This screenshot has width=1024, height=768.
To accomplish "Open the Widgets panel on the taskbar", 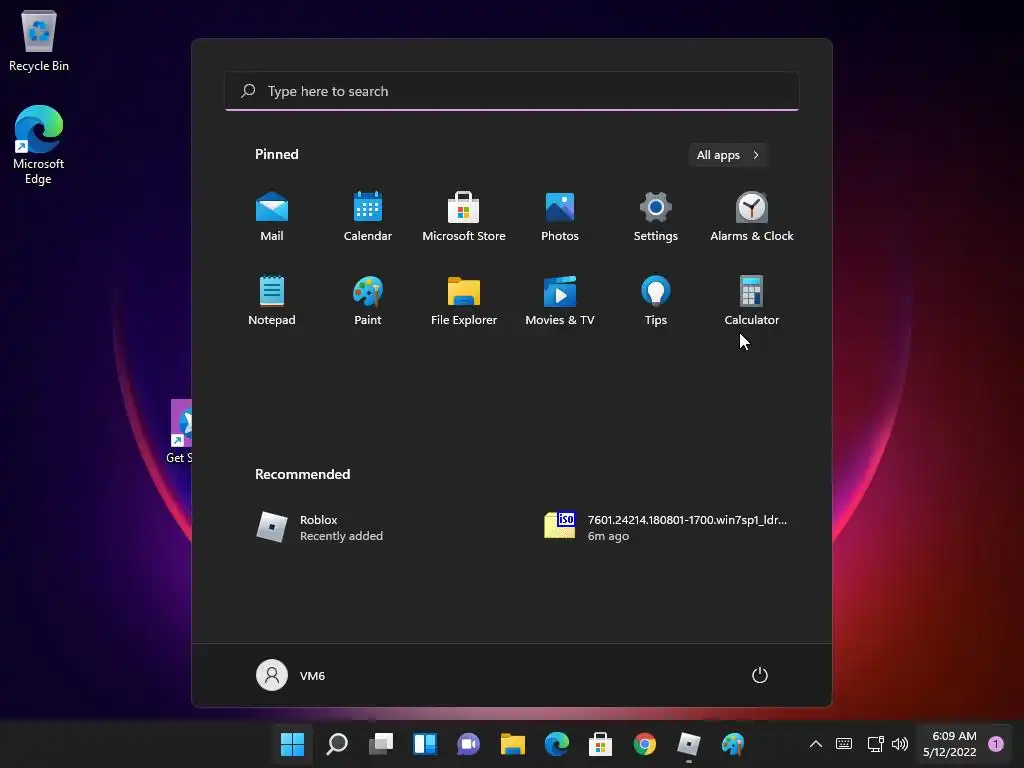I will 424,744.
